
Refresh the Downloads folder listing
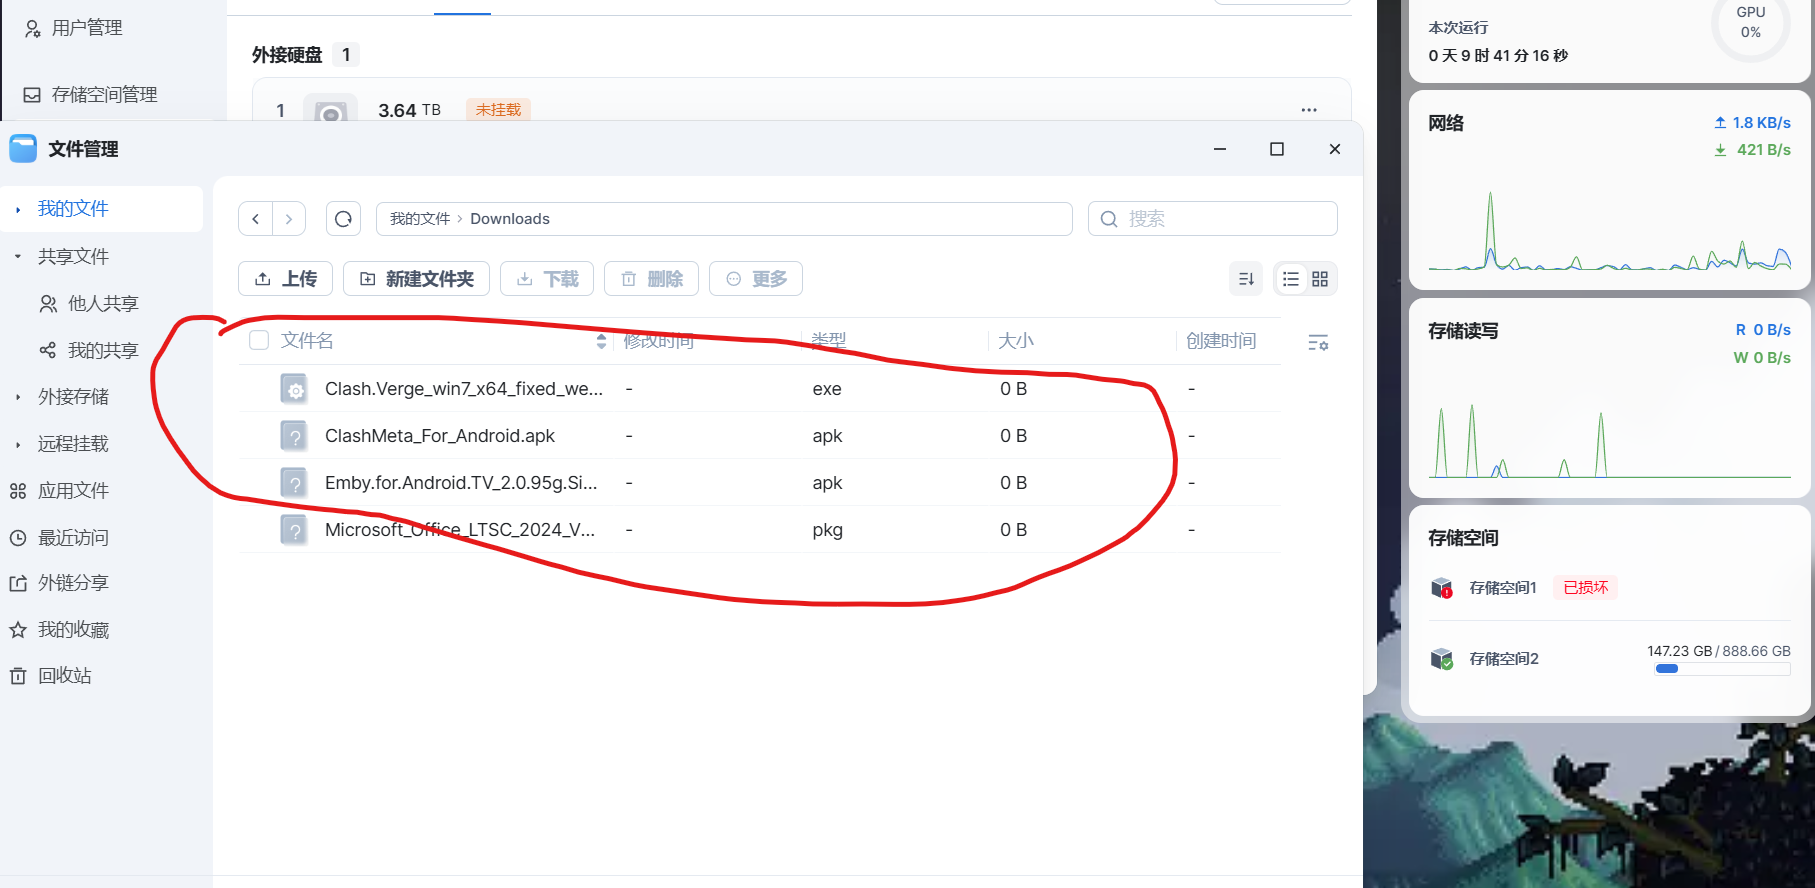(343, 219)
